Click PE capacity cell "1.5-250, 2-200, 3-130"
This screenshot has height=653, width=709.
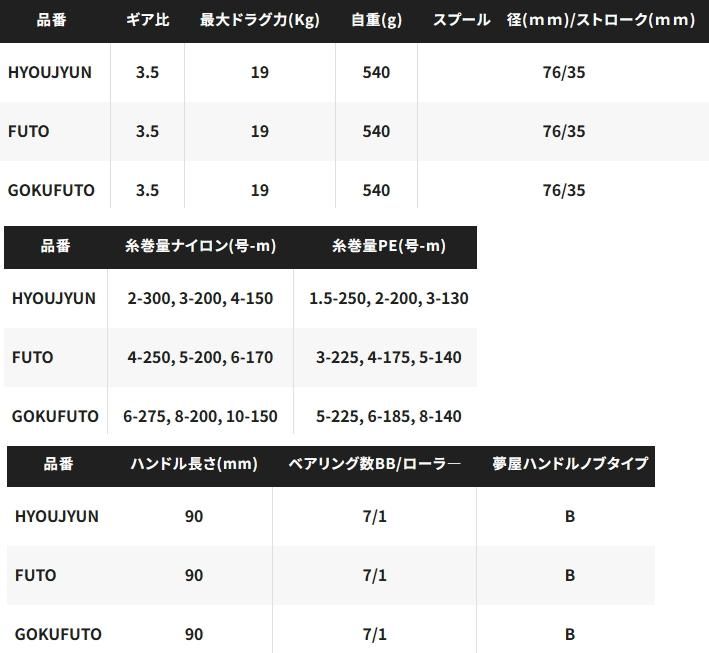pos(388,298)
